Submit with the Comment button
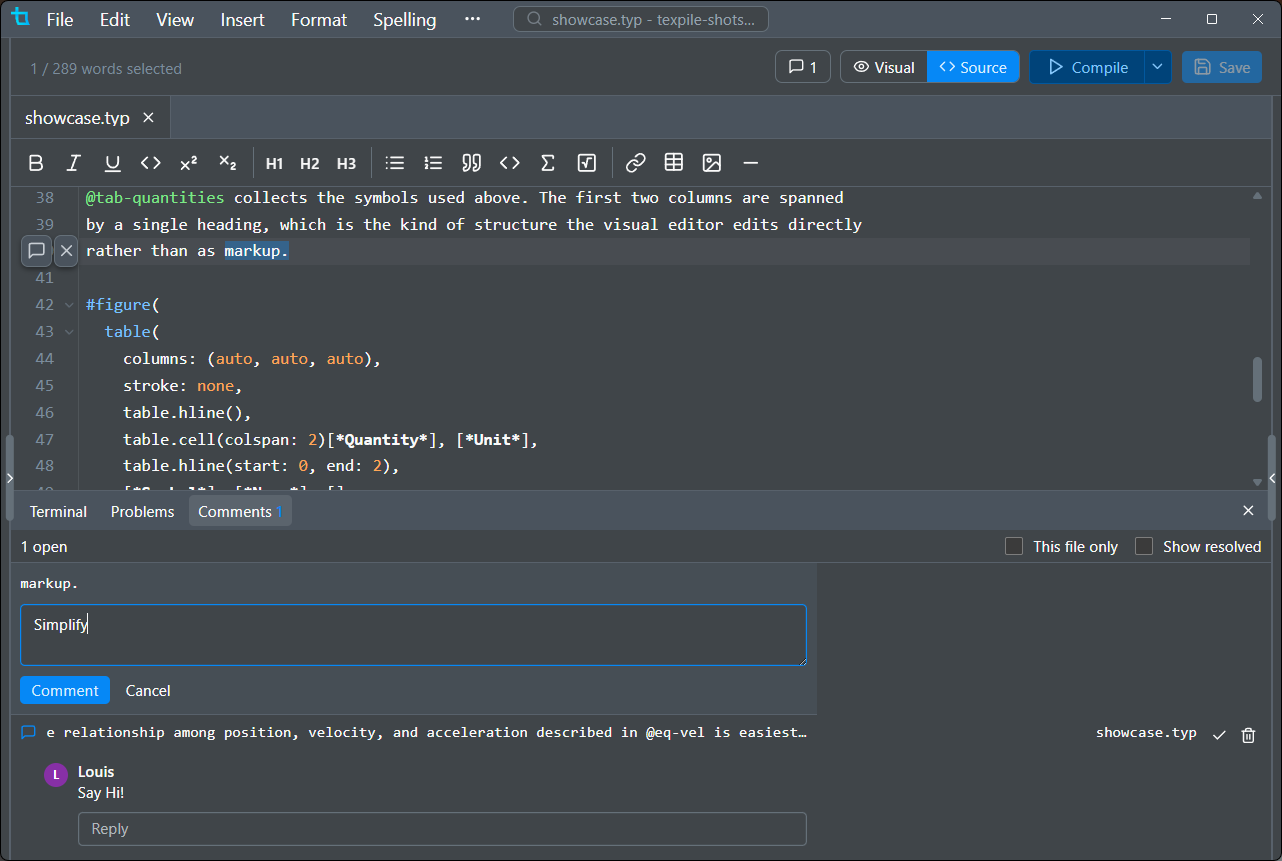This screenshot has height=861, width=1282. [65, 690]
